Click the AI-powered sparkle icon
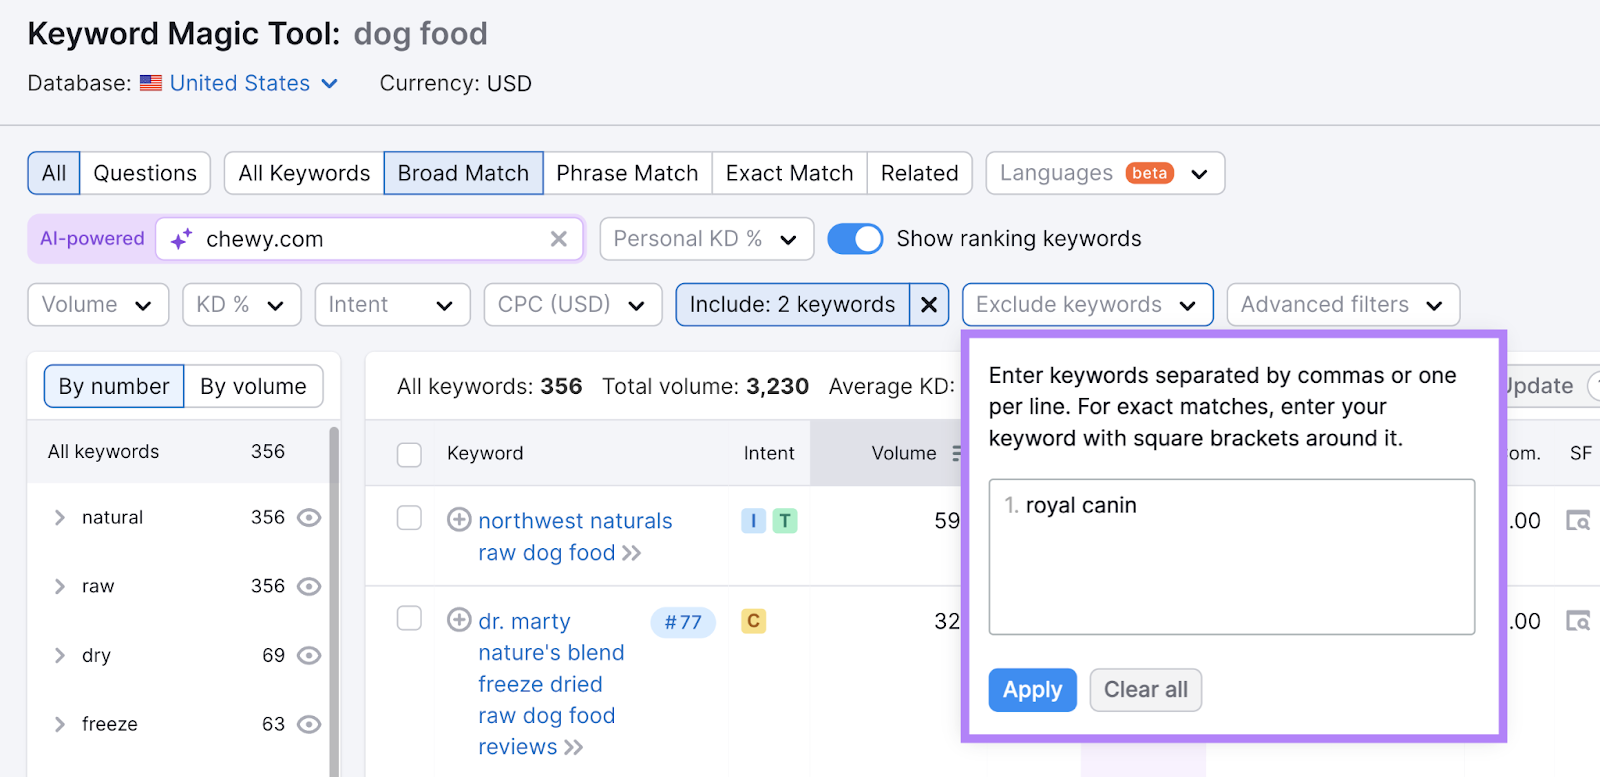 [181, 239]
